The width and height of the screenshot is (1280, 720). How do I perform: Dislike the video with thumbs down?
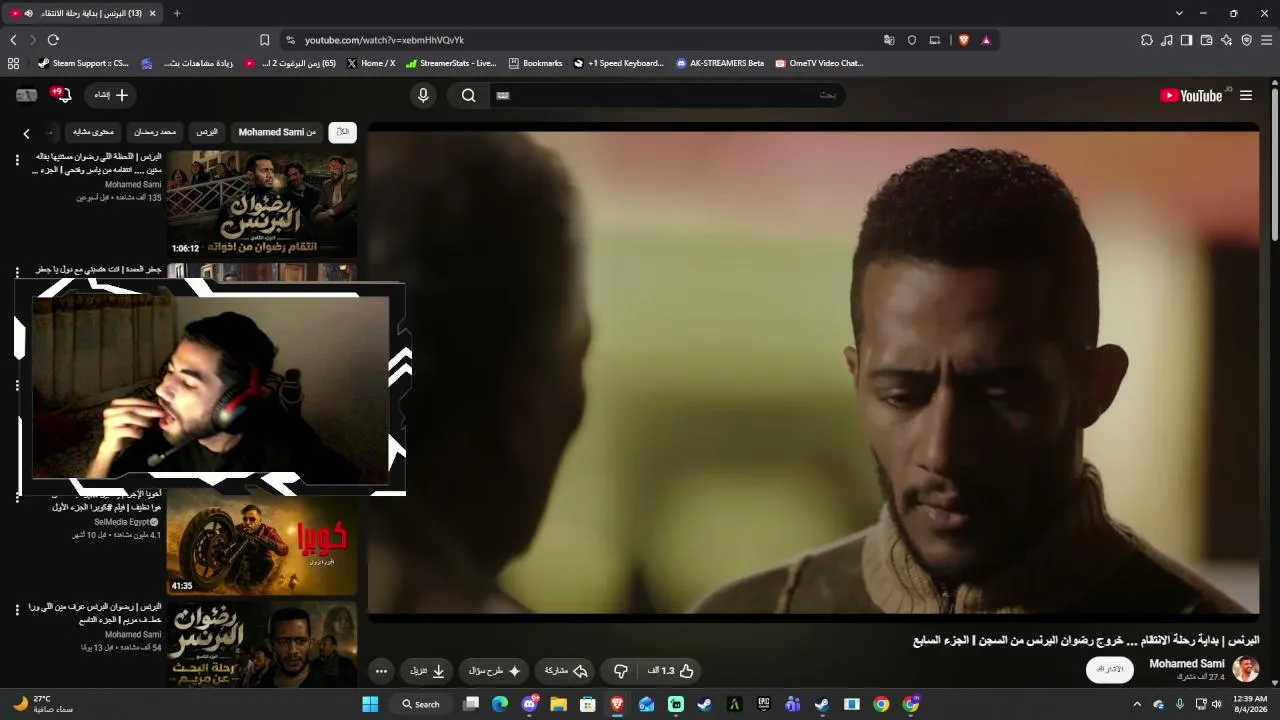click(x=620, y=671)
